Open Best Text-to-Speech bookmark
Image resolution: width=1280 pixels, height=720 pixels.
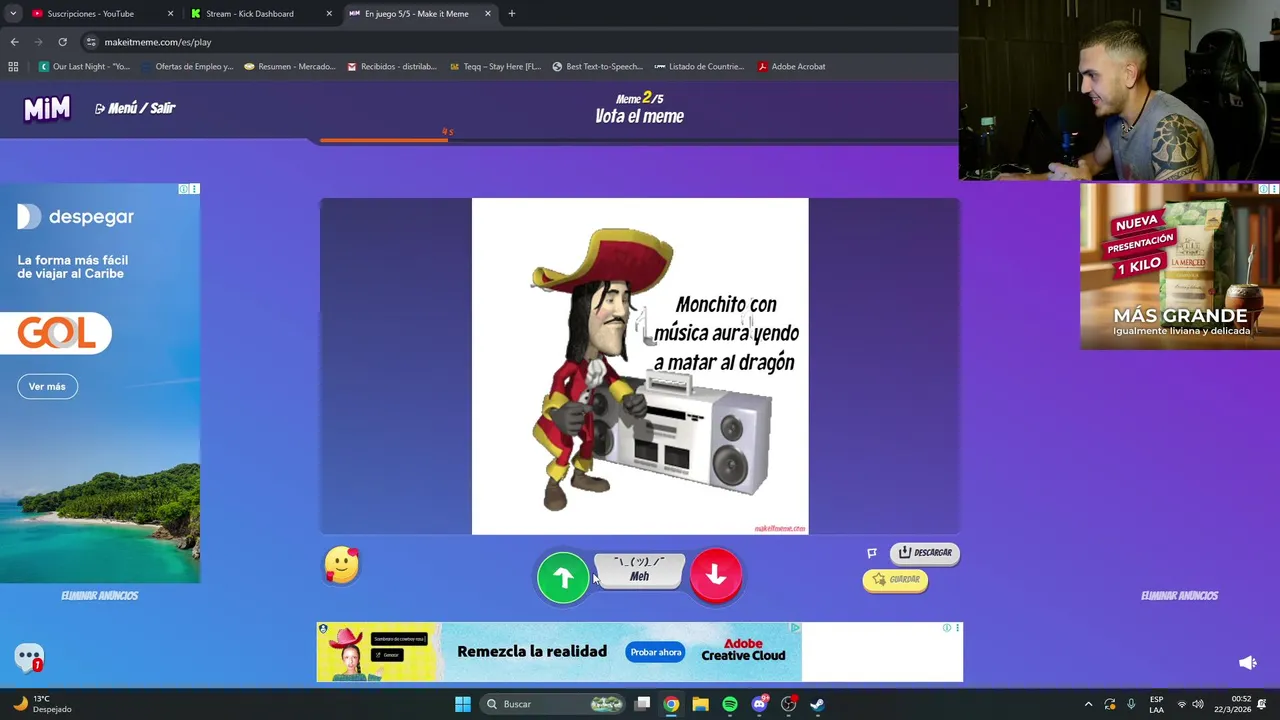[597, 67]
